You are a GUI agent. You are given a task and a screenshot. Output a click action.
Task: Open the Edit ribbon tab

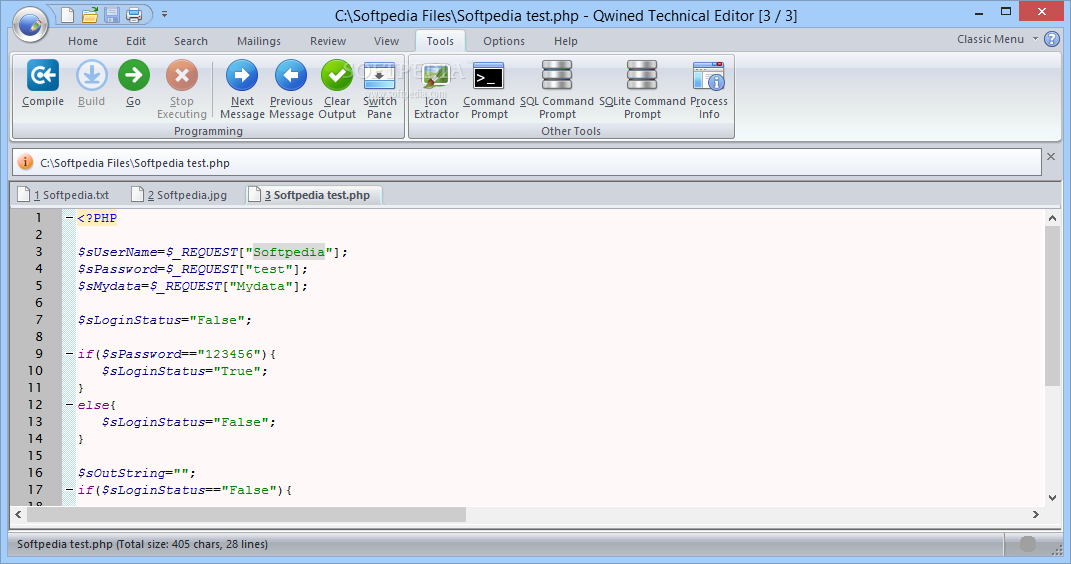click(x=136, y=41)
